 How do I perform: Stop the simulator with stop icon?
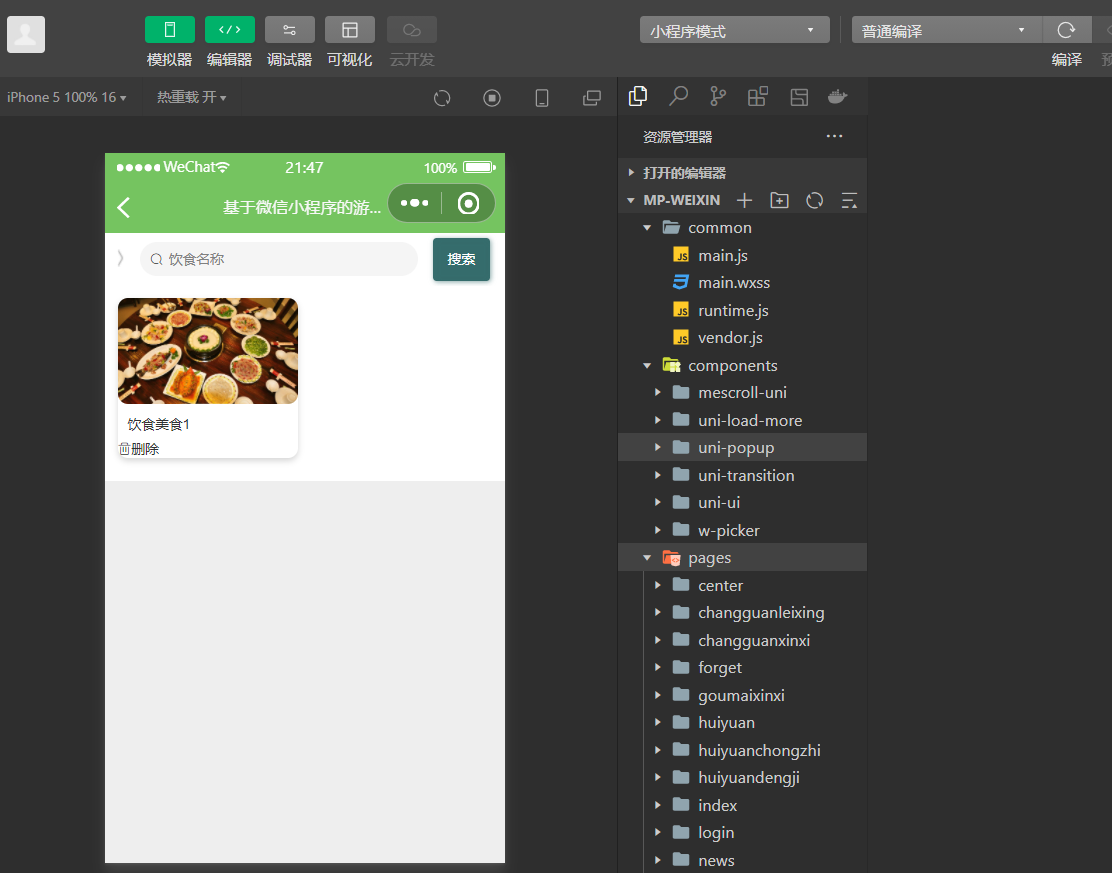[x=492, y=98]
